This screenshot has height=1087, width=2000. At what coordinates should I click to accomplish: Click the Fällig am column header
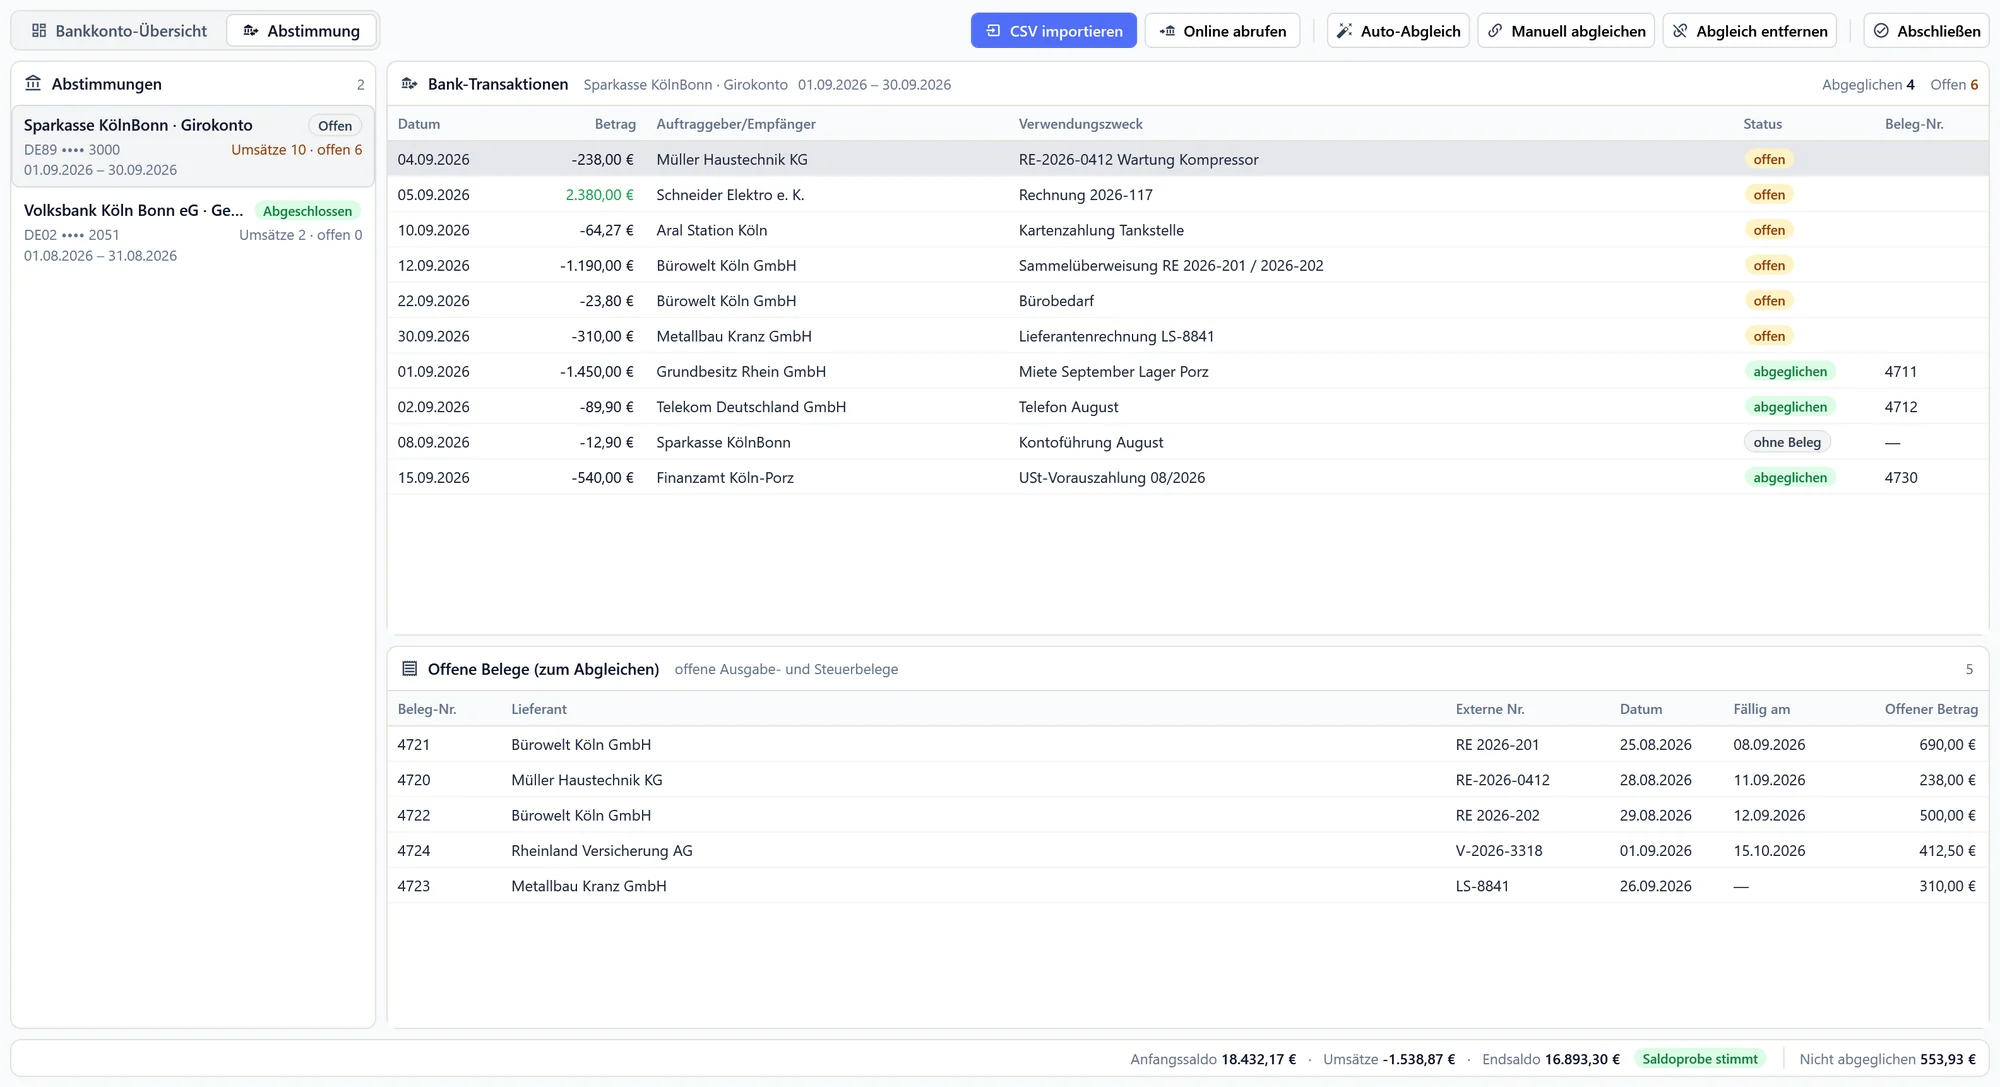click(x=1761, y=709)
